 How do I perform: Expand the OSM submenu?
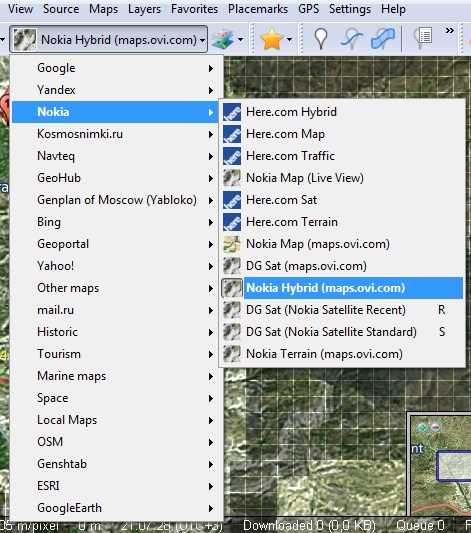pyautogui.click(x=118, y=442)
